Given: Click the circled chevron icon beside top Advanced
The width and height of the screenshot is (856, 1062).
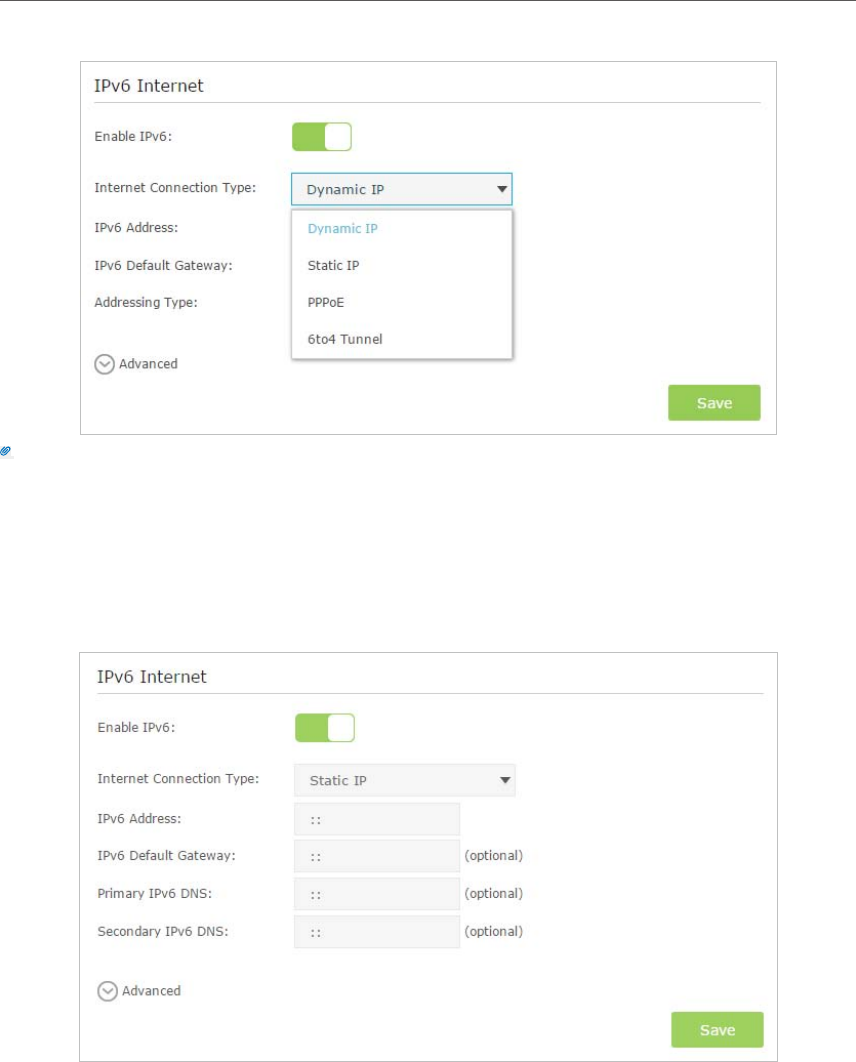Looking at the screenshot, I should [104, 364].
